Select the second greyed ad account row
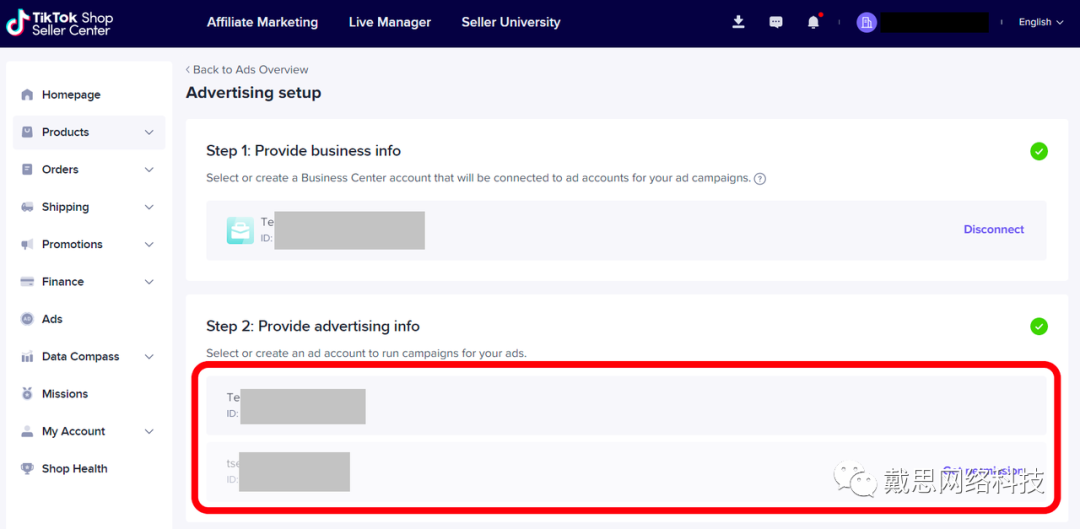Screen dimensions: 1080x529 click(626, 473)
